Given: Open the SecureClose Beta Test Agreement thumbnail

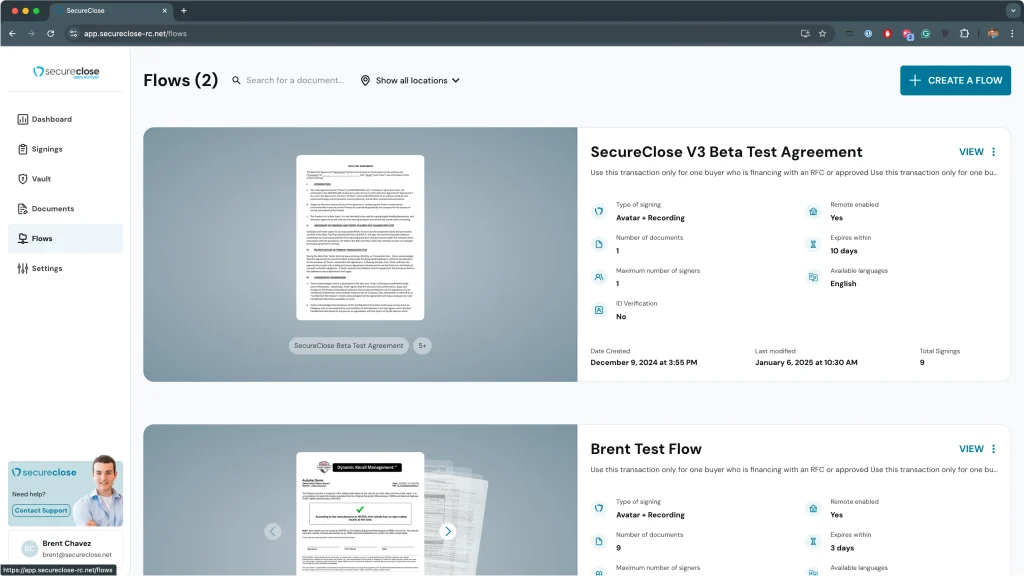Looking at the screenshot, I should 360,237.
